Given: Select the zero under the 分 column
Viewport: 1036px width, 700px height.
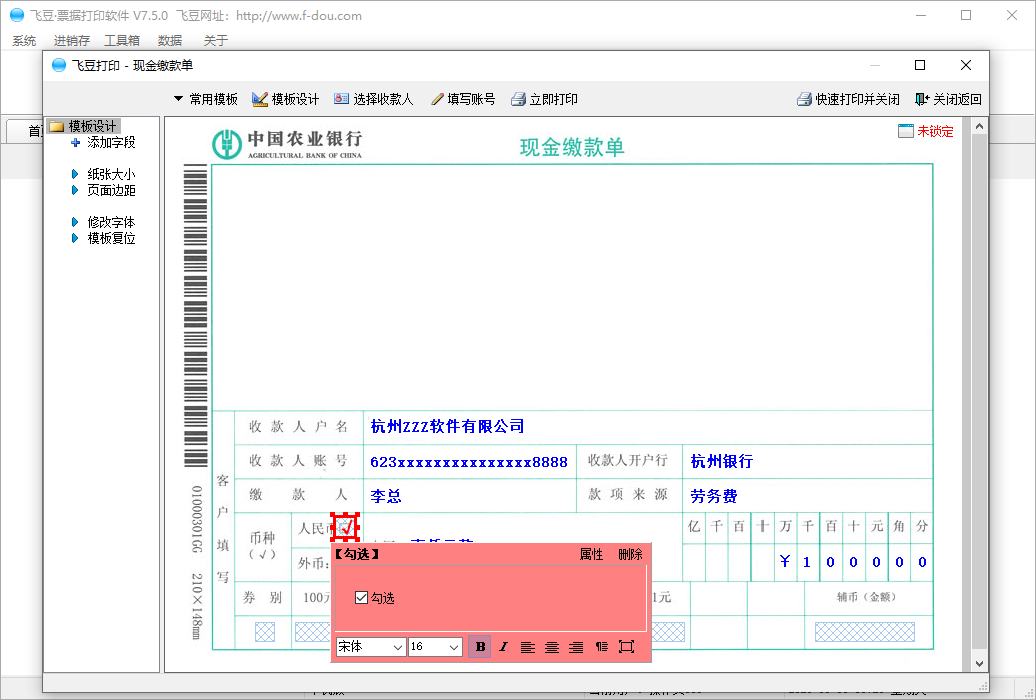Looking at the screenshot, I should click(x=922, y=563).
